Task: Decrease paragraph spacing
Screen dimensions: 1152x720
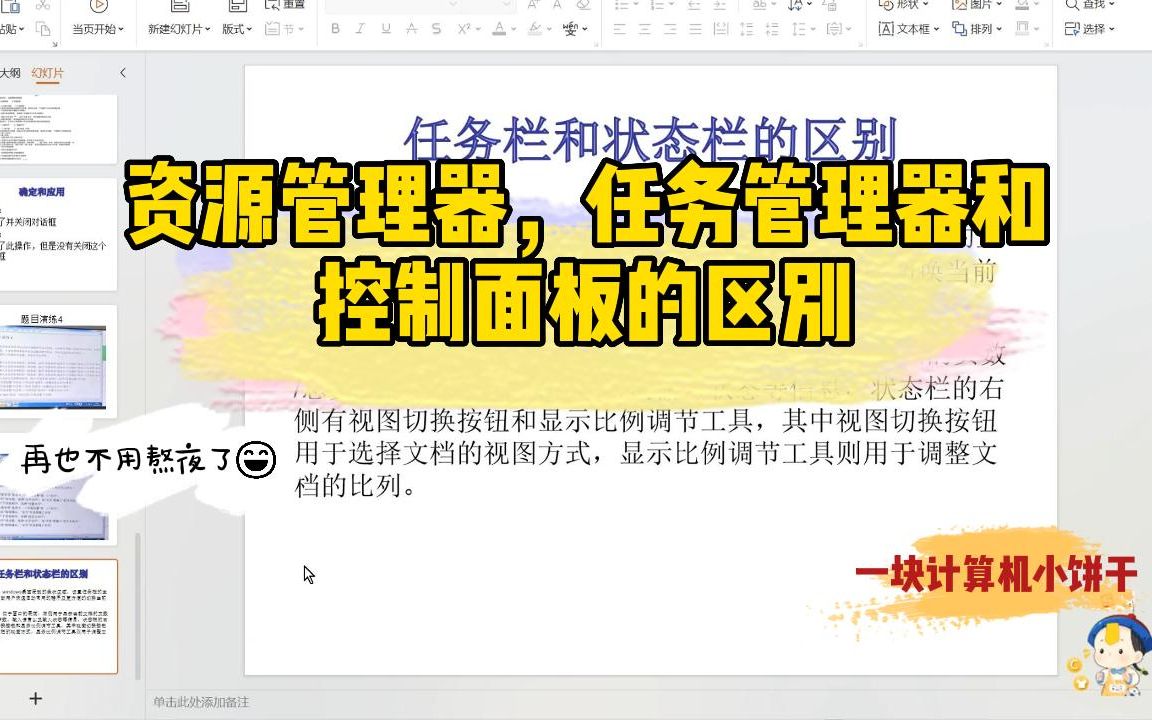Action: 772,29
